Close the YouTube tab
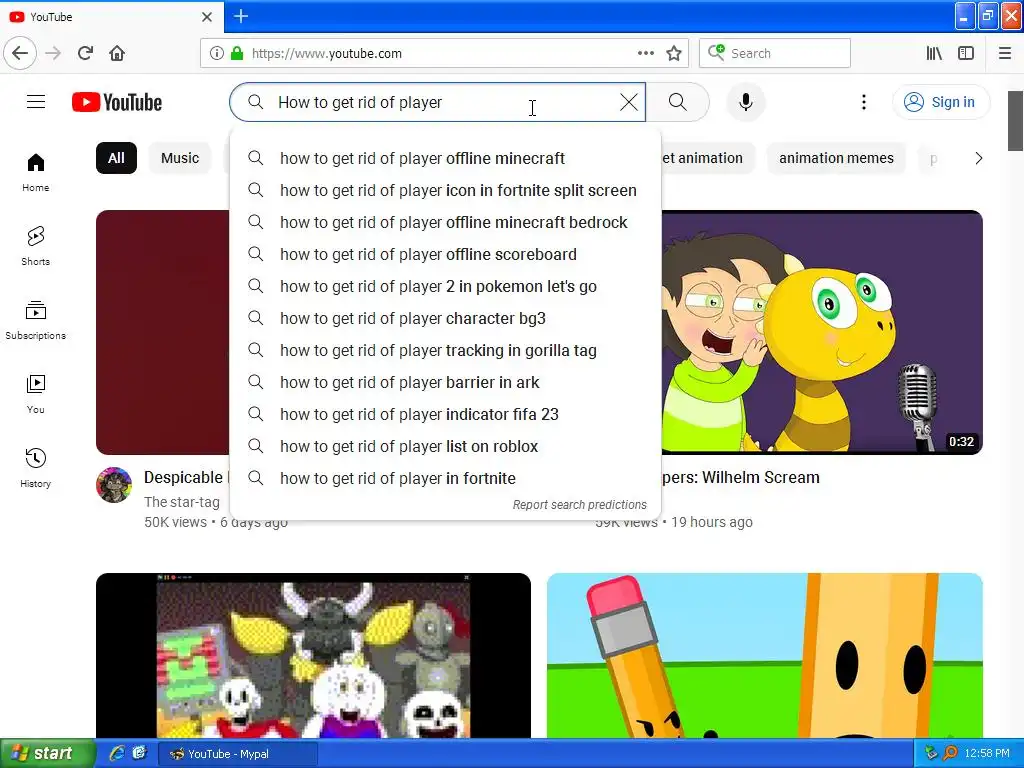1024x768 pixels. pyautogui.click(x=207, y=17)
